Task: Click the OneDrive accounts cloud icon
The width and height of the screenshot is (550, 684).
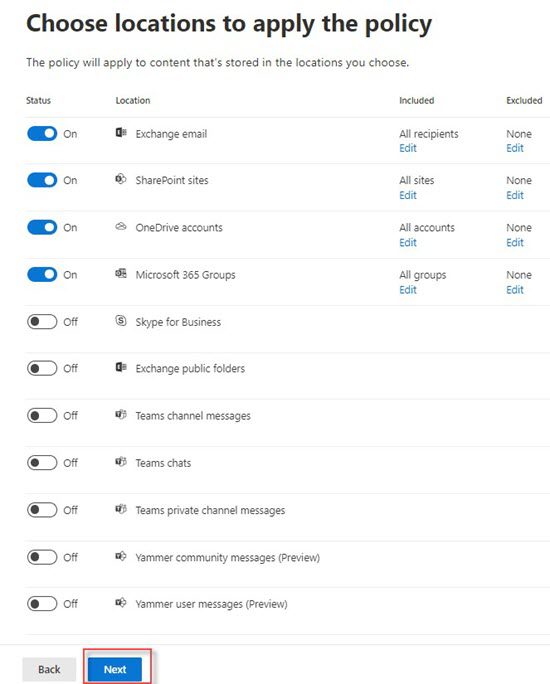Action: point(121,226)
